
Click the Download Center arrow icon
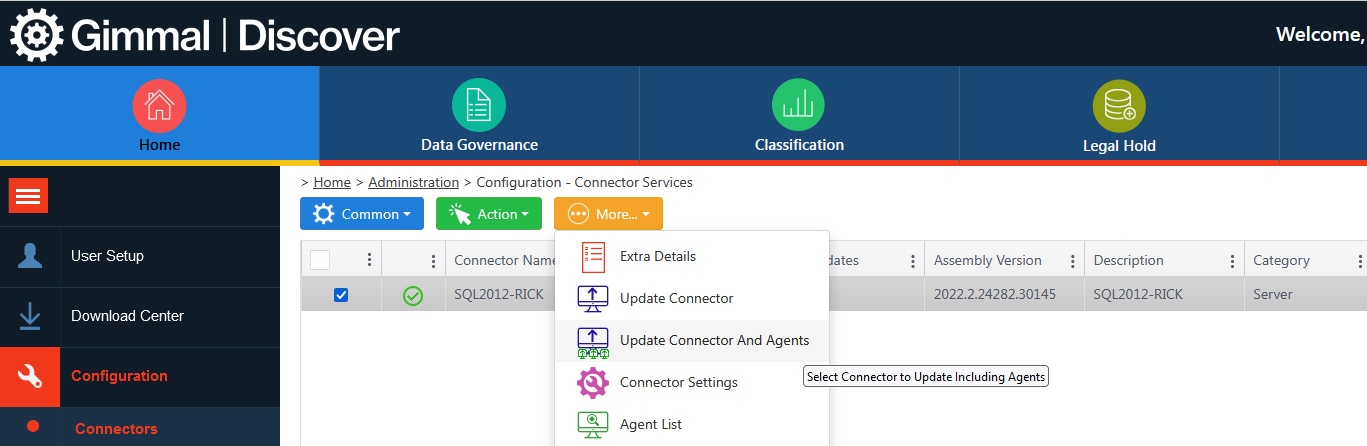click(x=30, y=316)
